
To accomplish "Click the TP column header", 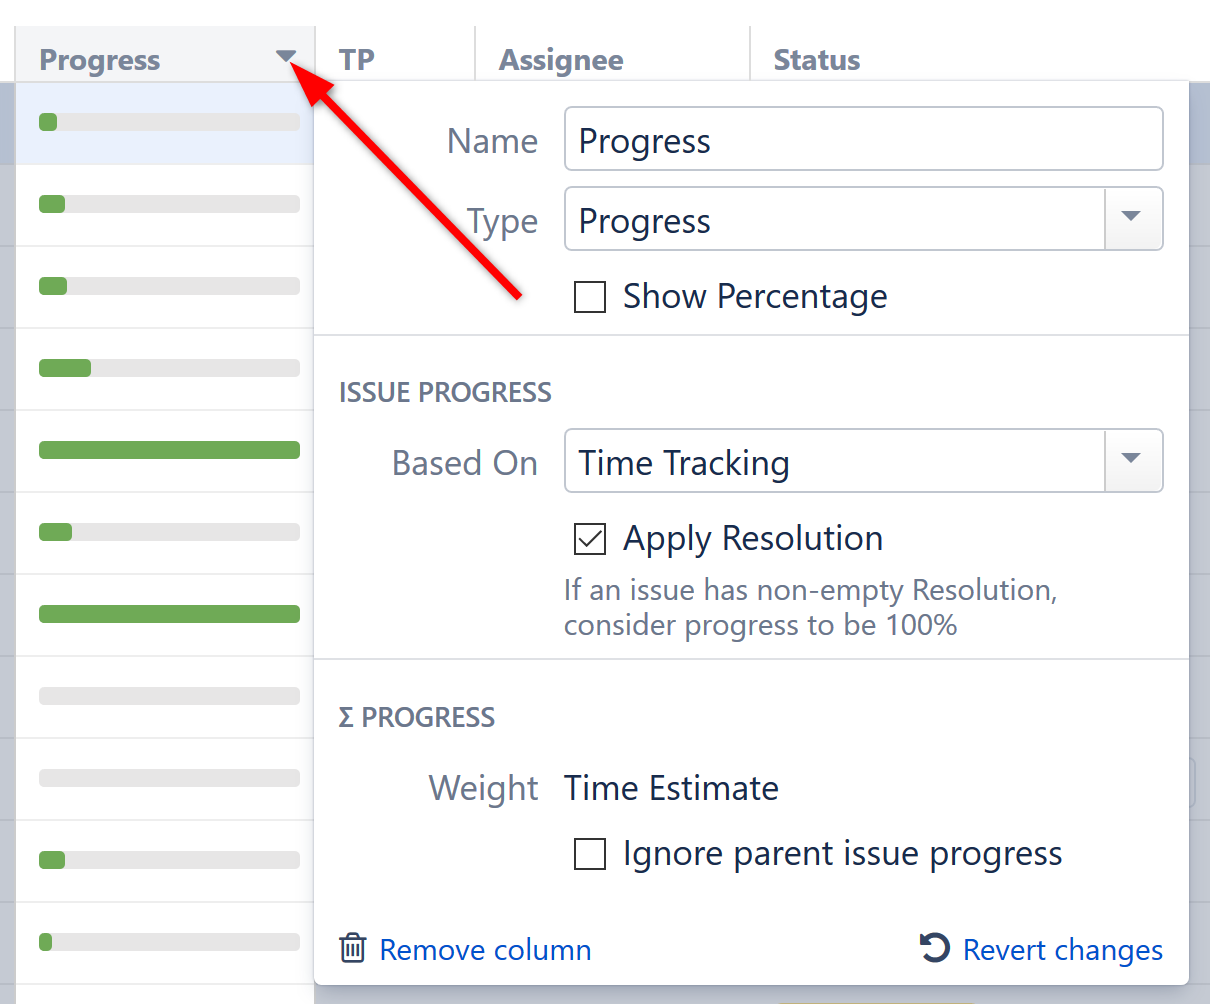I will (357, 60).
